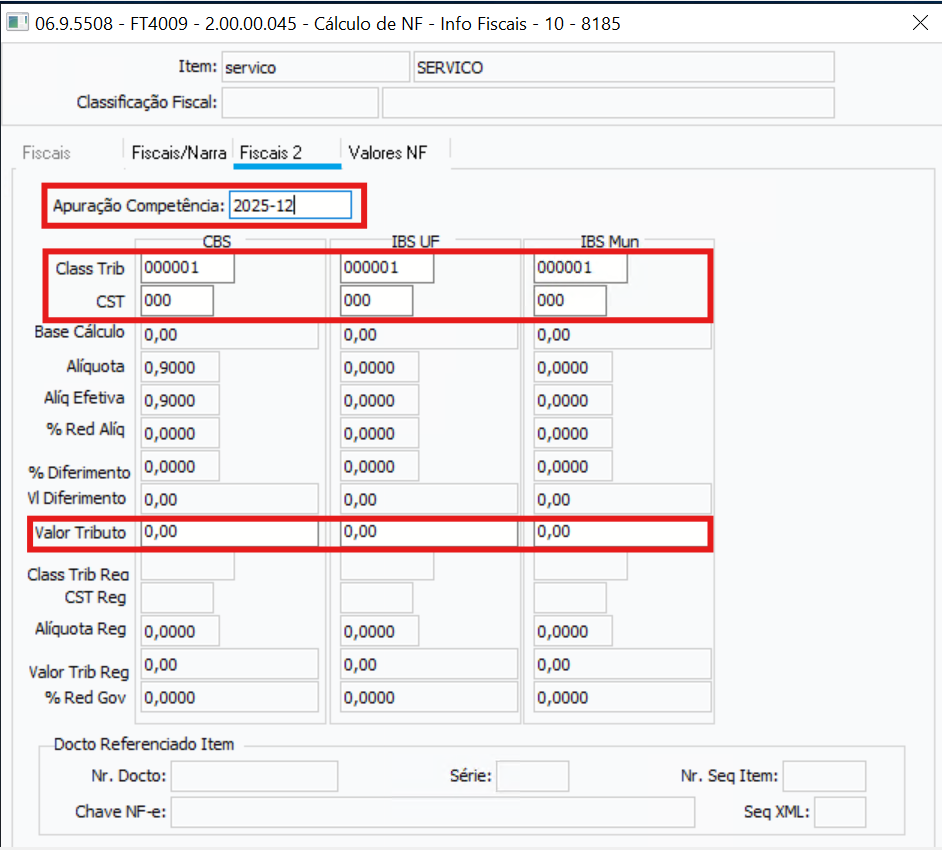Click the IBS UF % Red Gov field
Viewport: 942px width, 850px height.
pos(429,697)
